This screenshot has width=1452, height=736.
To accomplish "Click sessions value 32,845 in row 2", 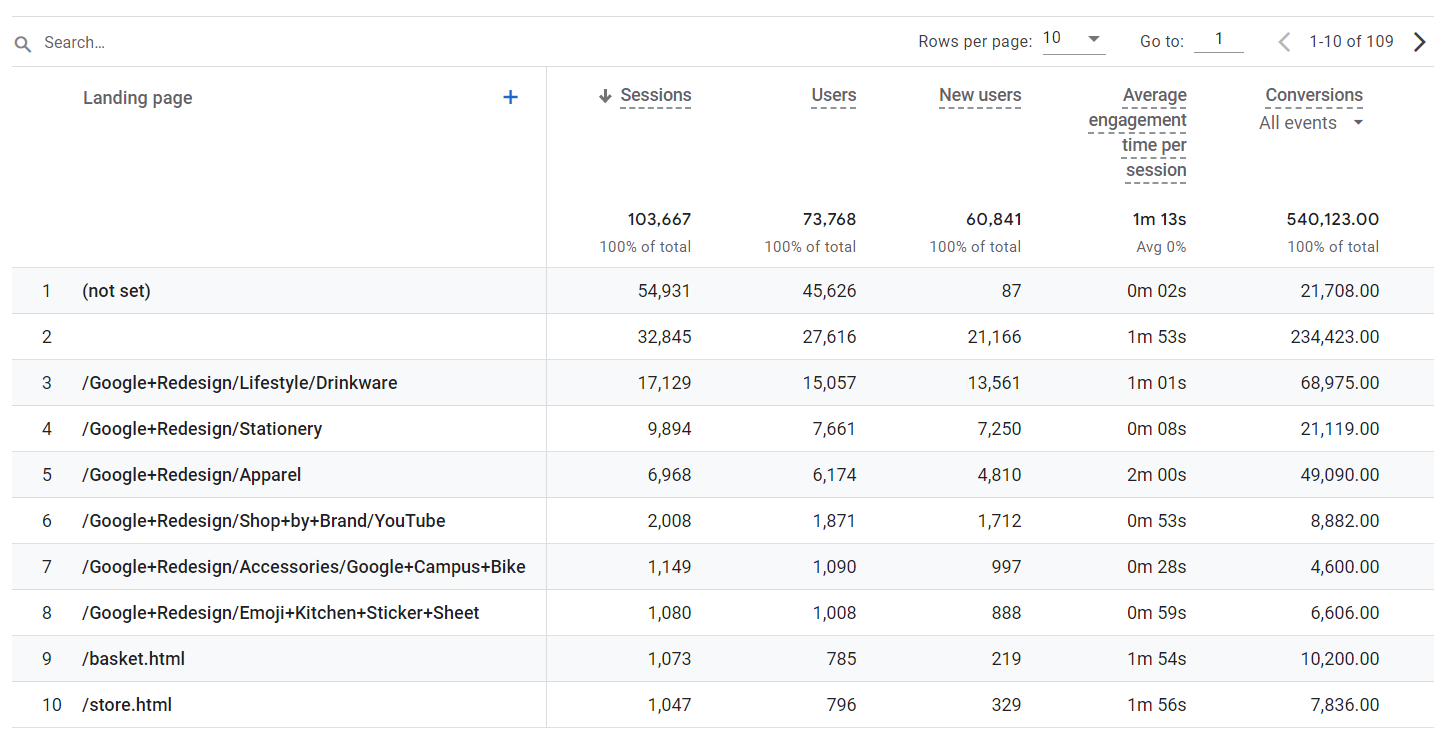I will (664, 337).
